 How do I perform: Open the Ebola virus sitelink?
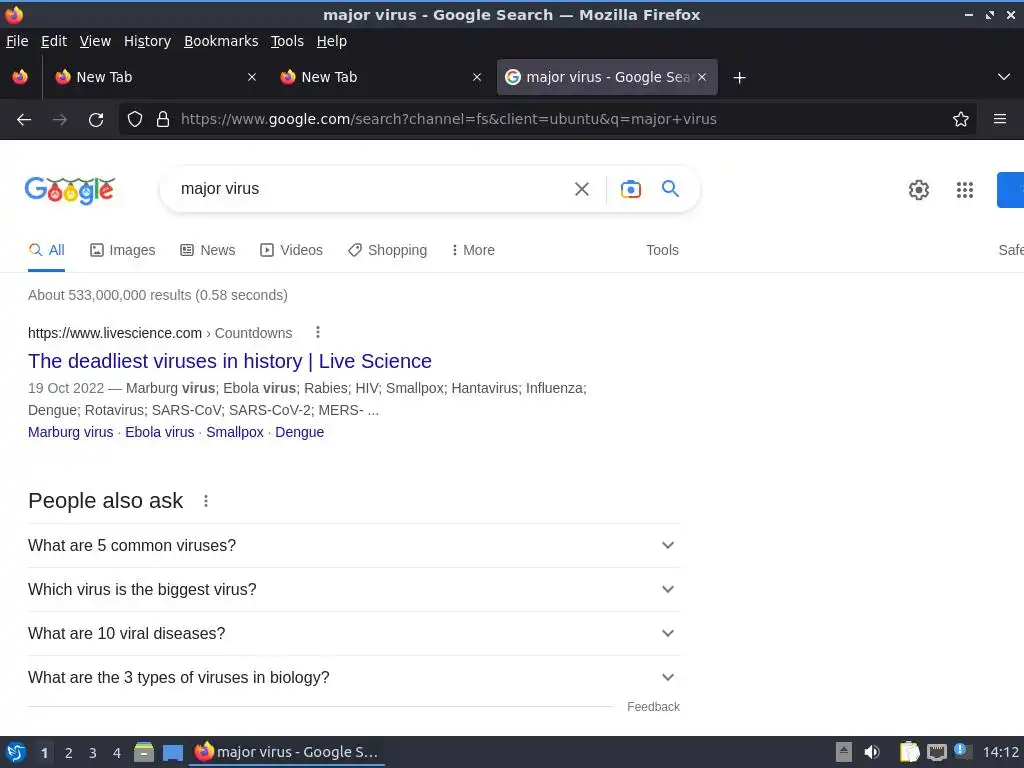tap(160, 432)
